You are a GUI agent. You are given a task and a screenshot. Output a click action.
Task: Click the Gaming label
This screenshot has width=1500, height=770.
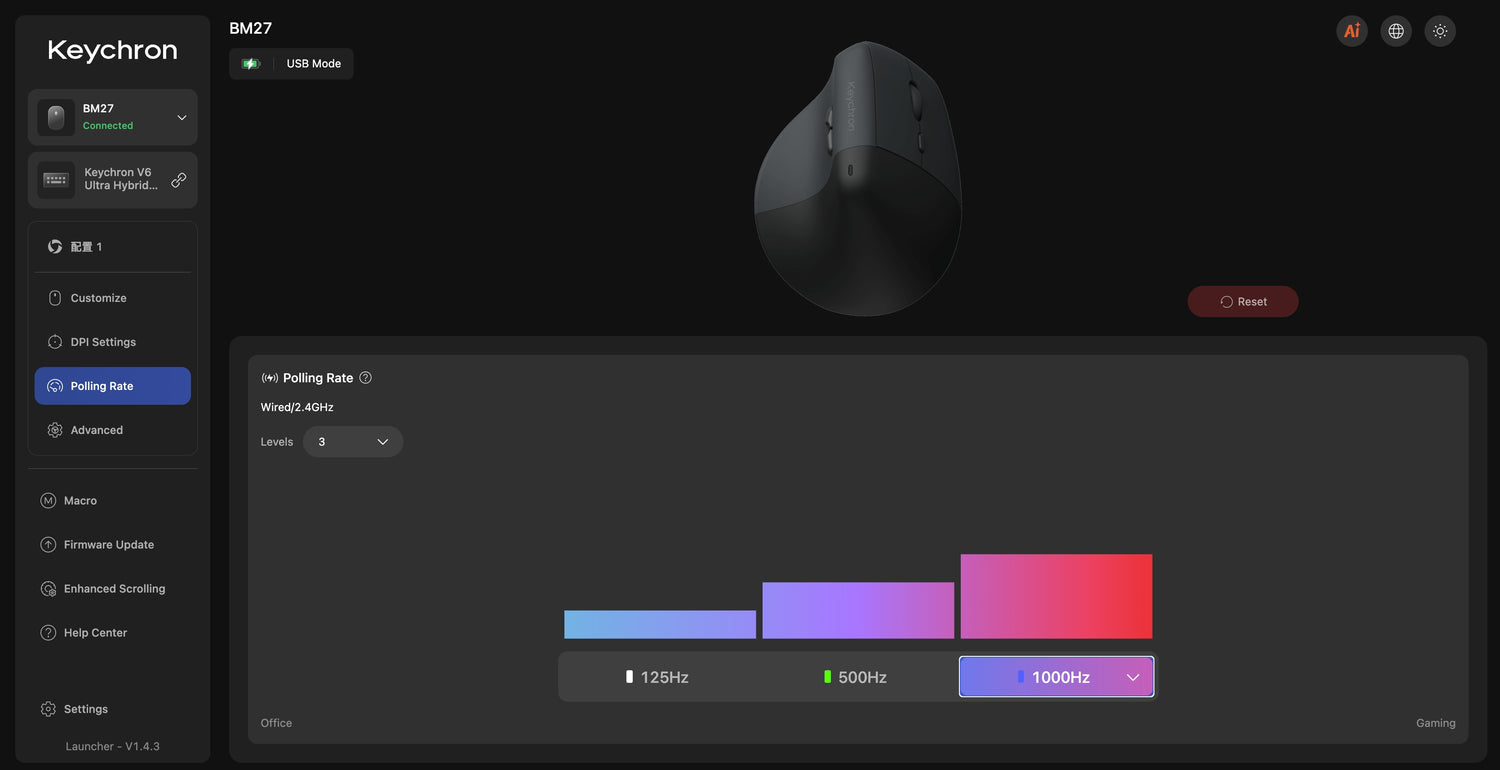(1436, 723)
